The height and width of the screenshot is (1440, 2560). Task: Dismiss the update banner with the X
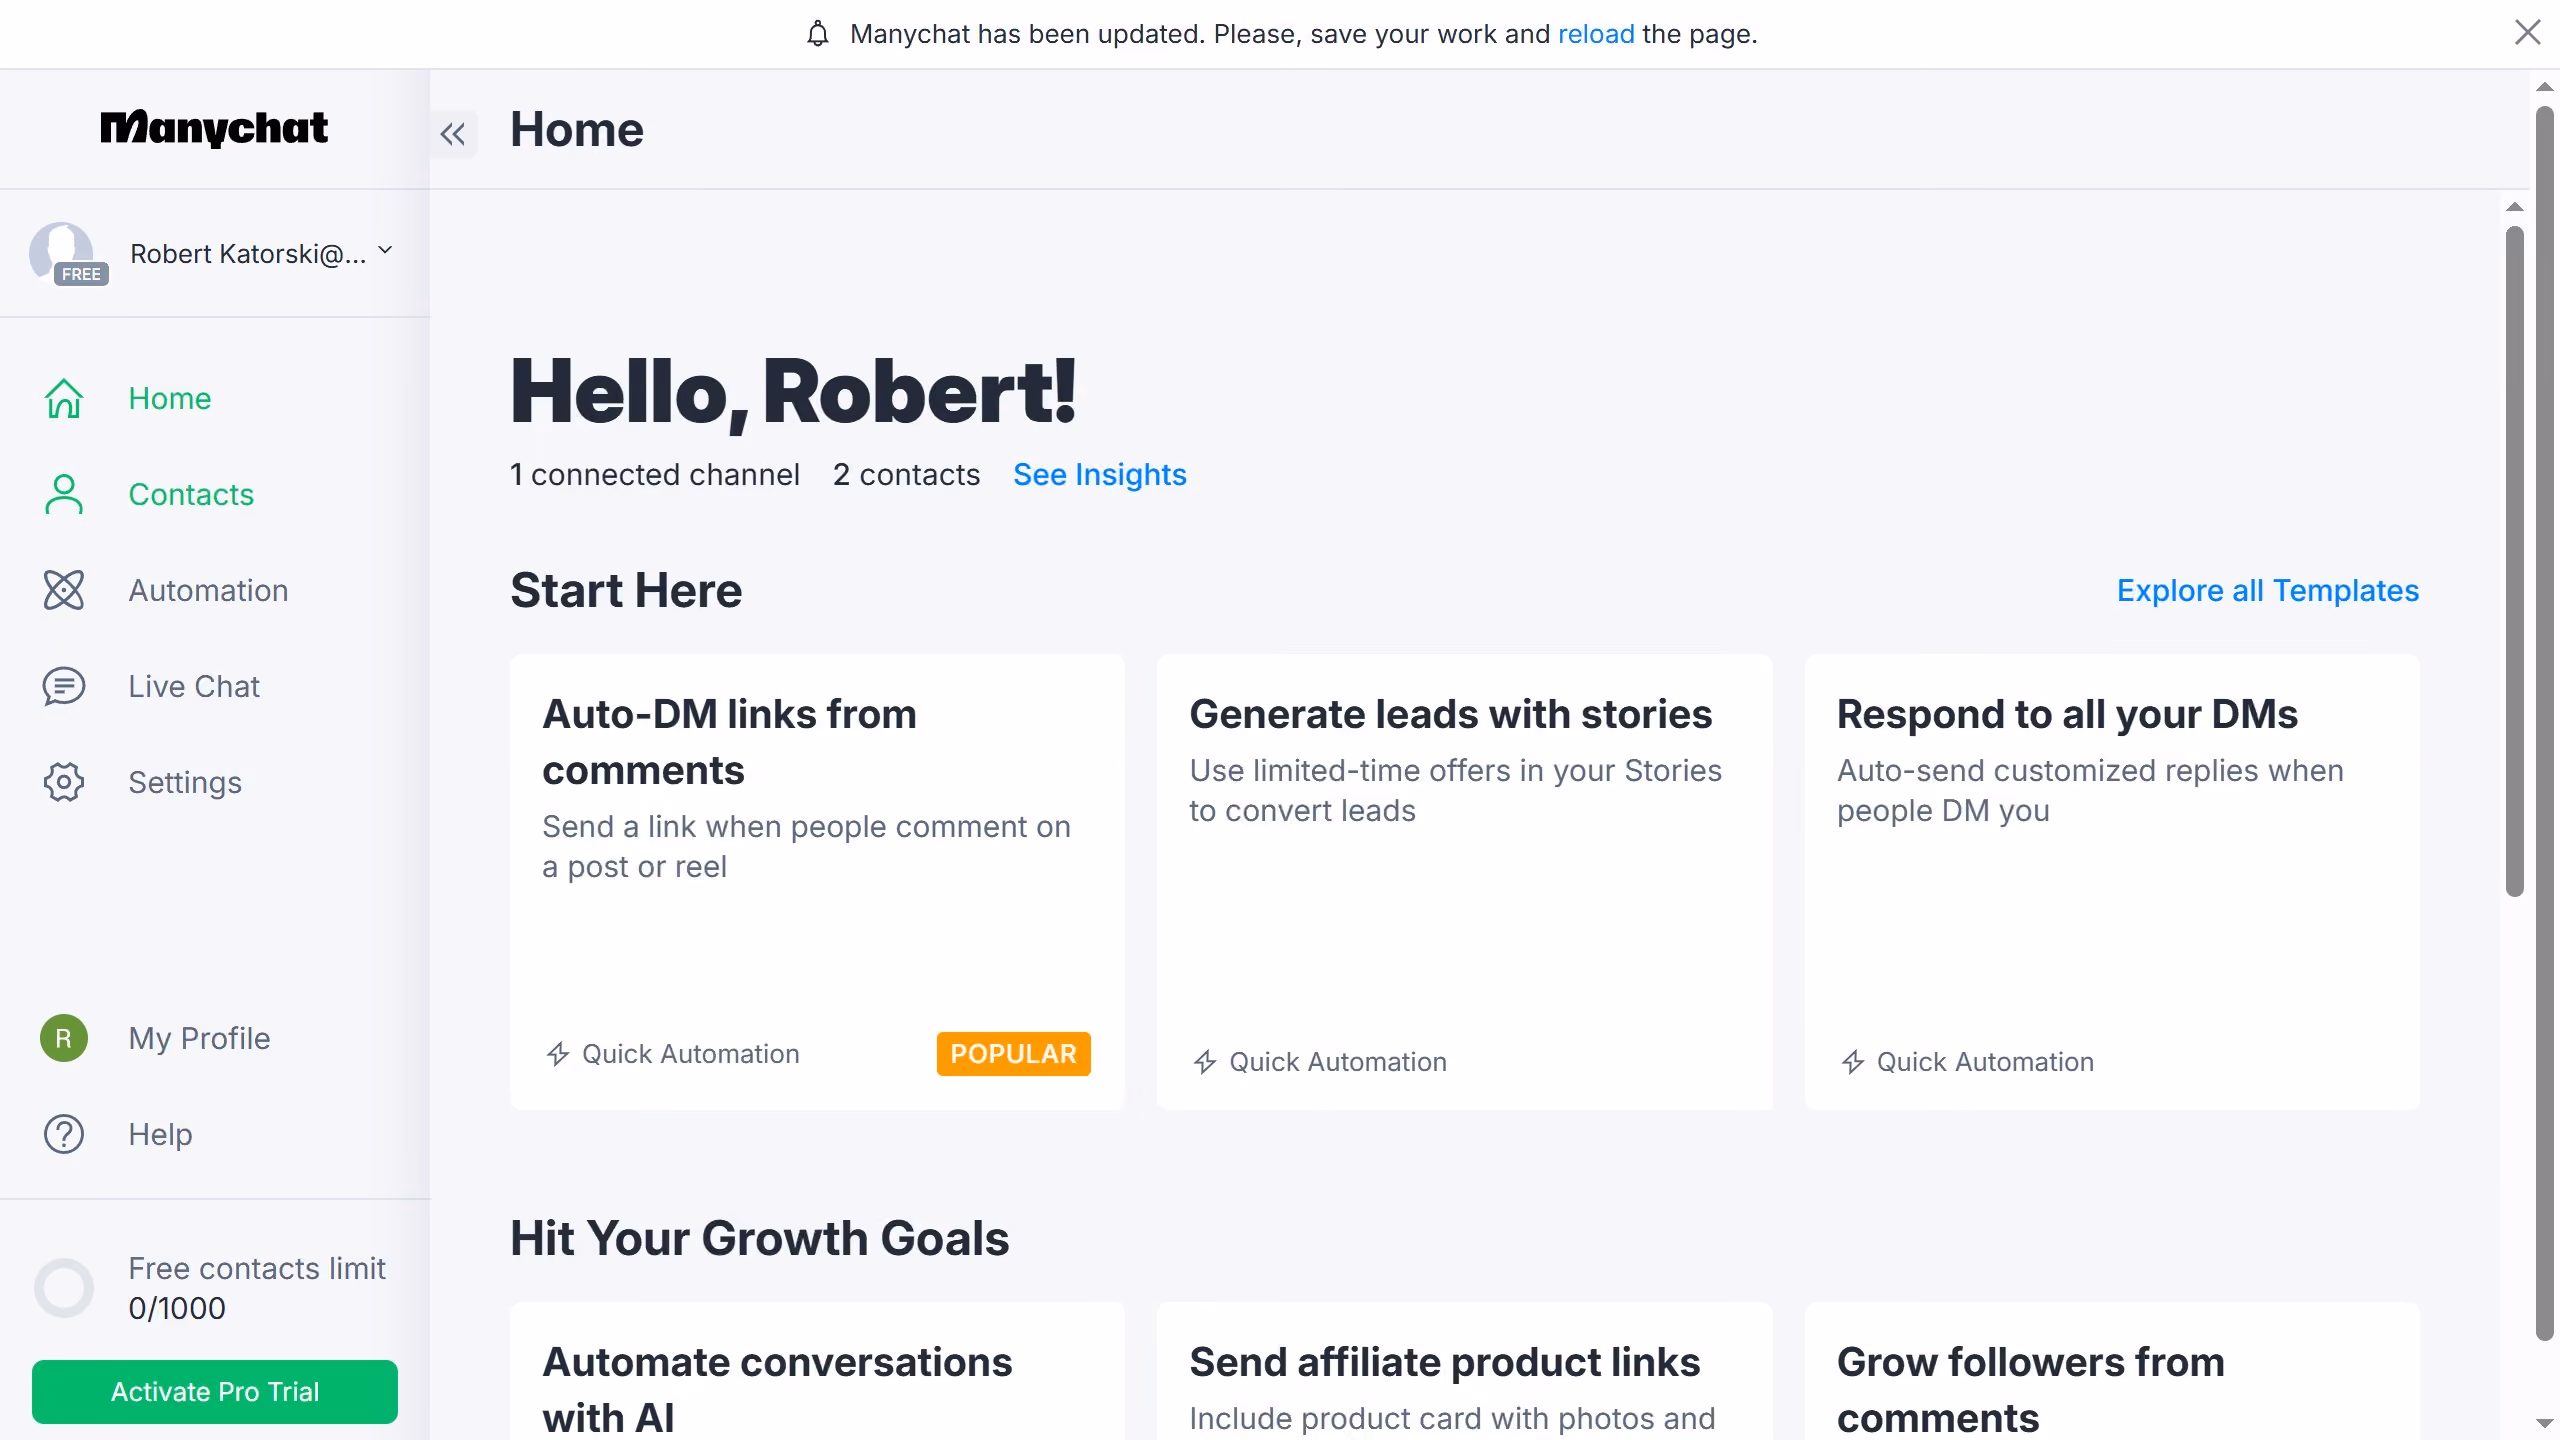(x=2527, y=33)
